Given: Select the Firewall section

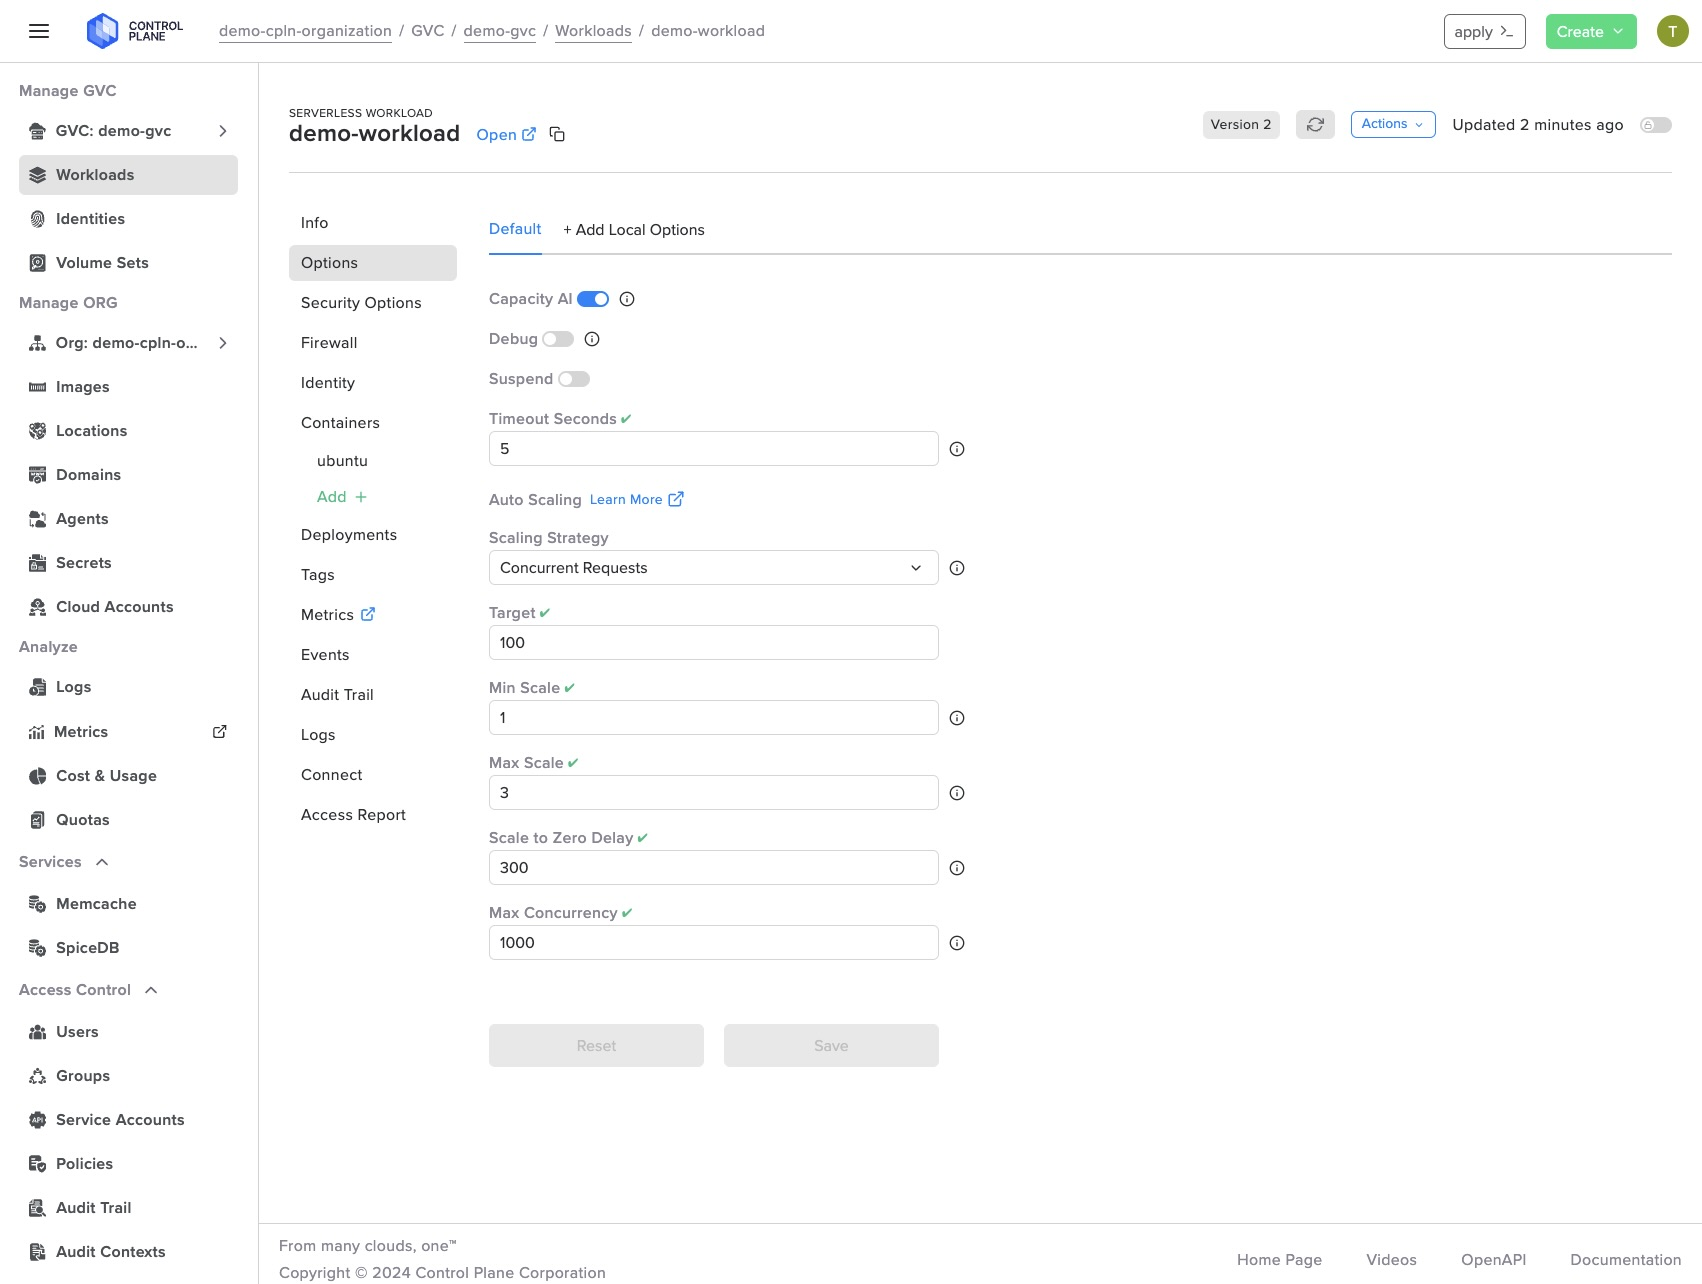Looking at the screenshot, I should [329, 343].
